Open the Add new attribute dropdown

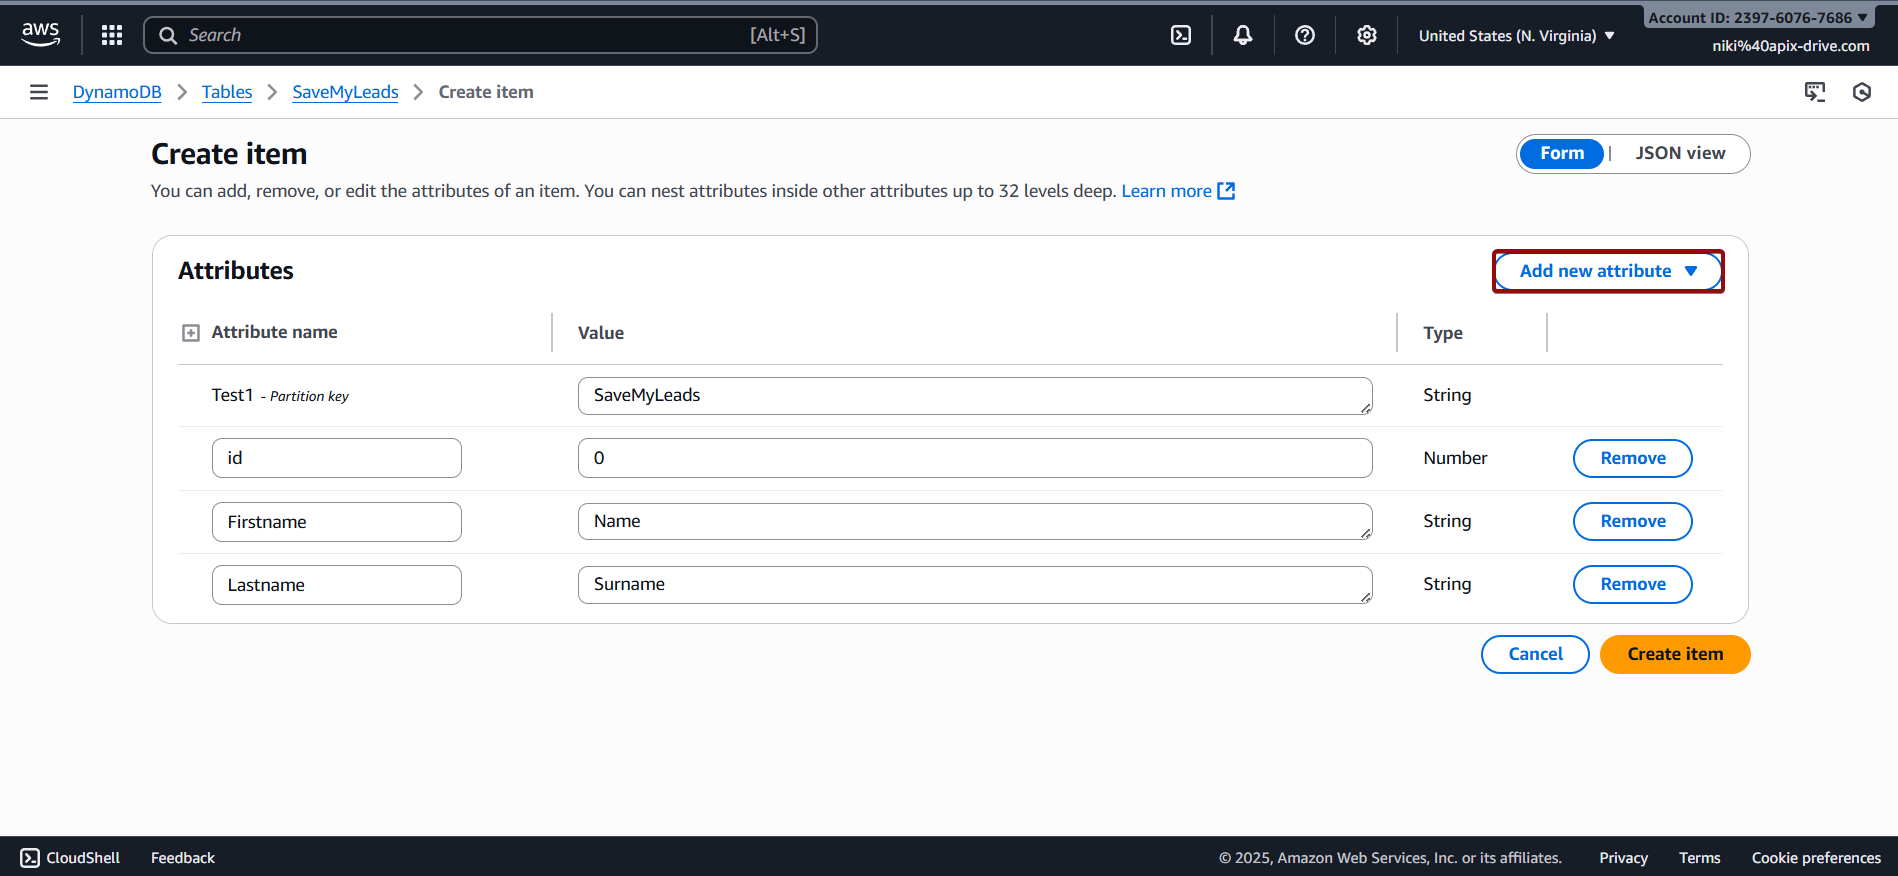1608,271
